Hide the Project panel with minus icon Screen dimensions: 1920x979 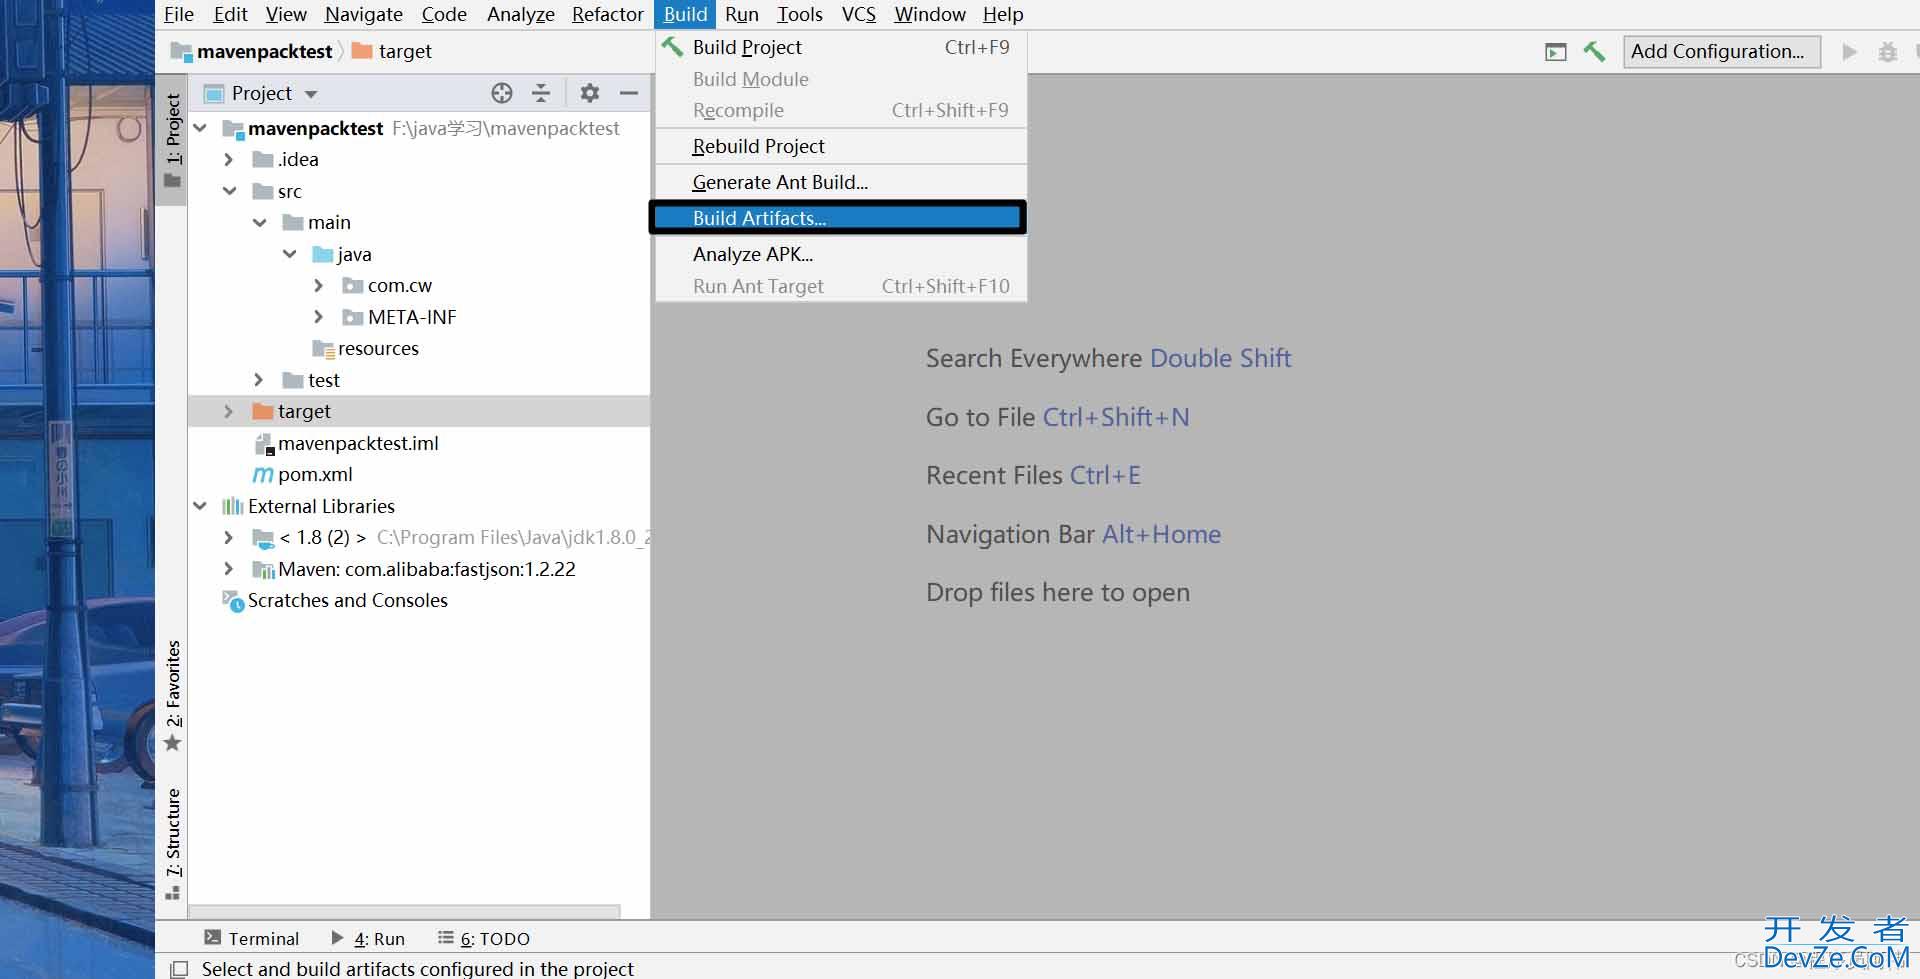629,93
